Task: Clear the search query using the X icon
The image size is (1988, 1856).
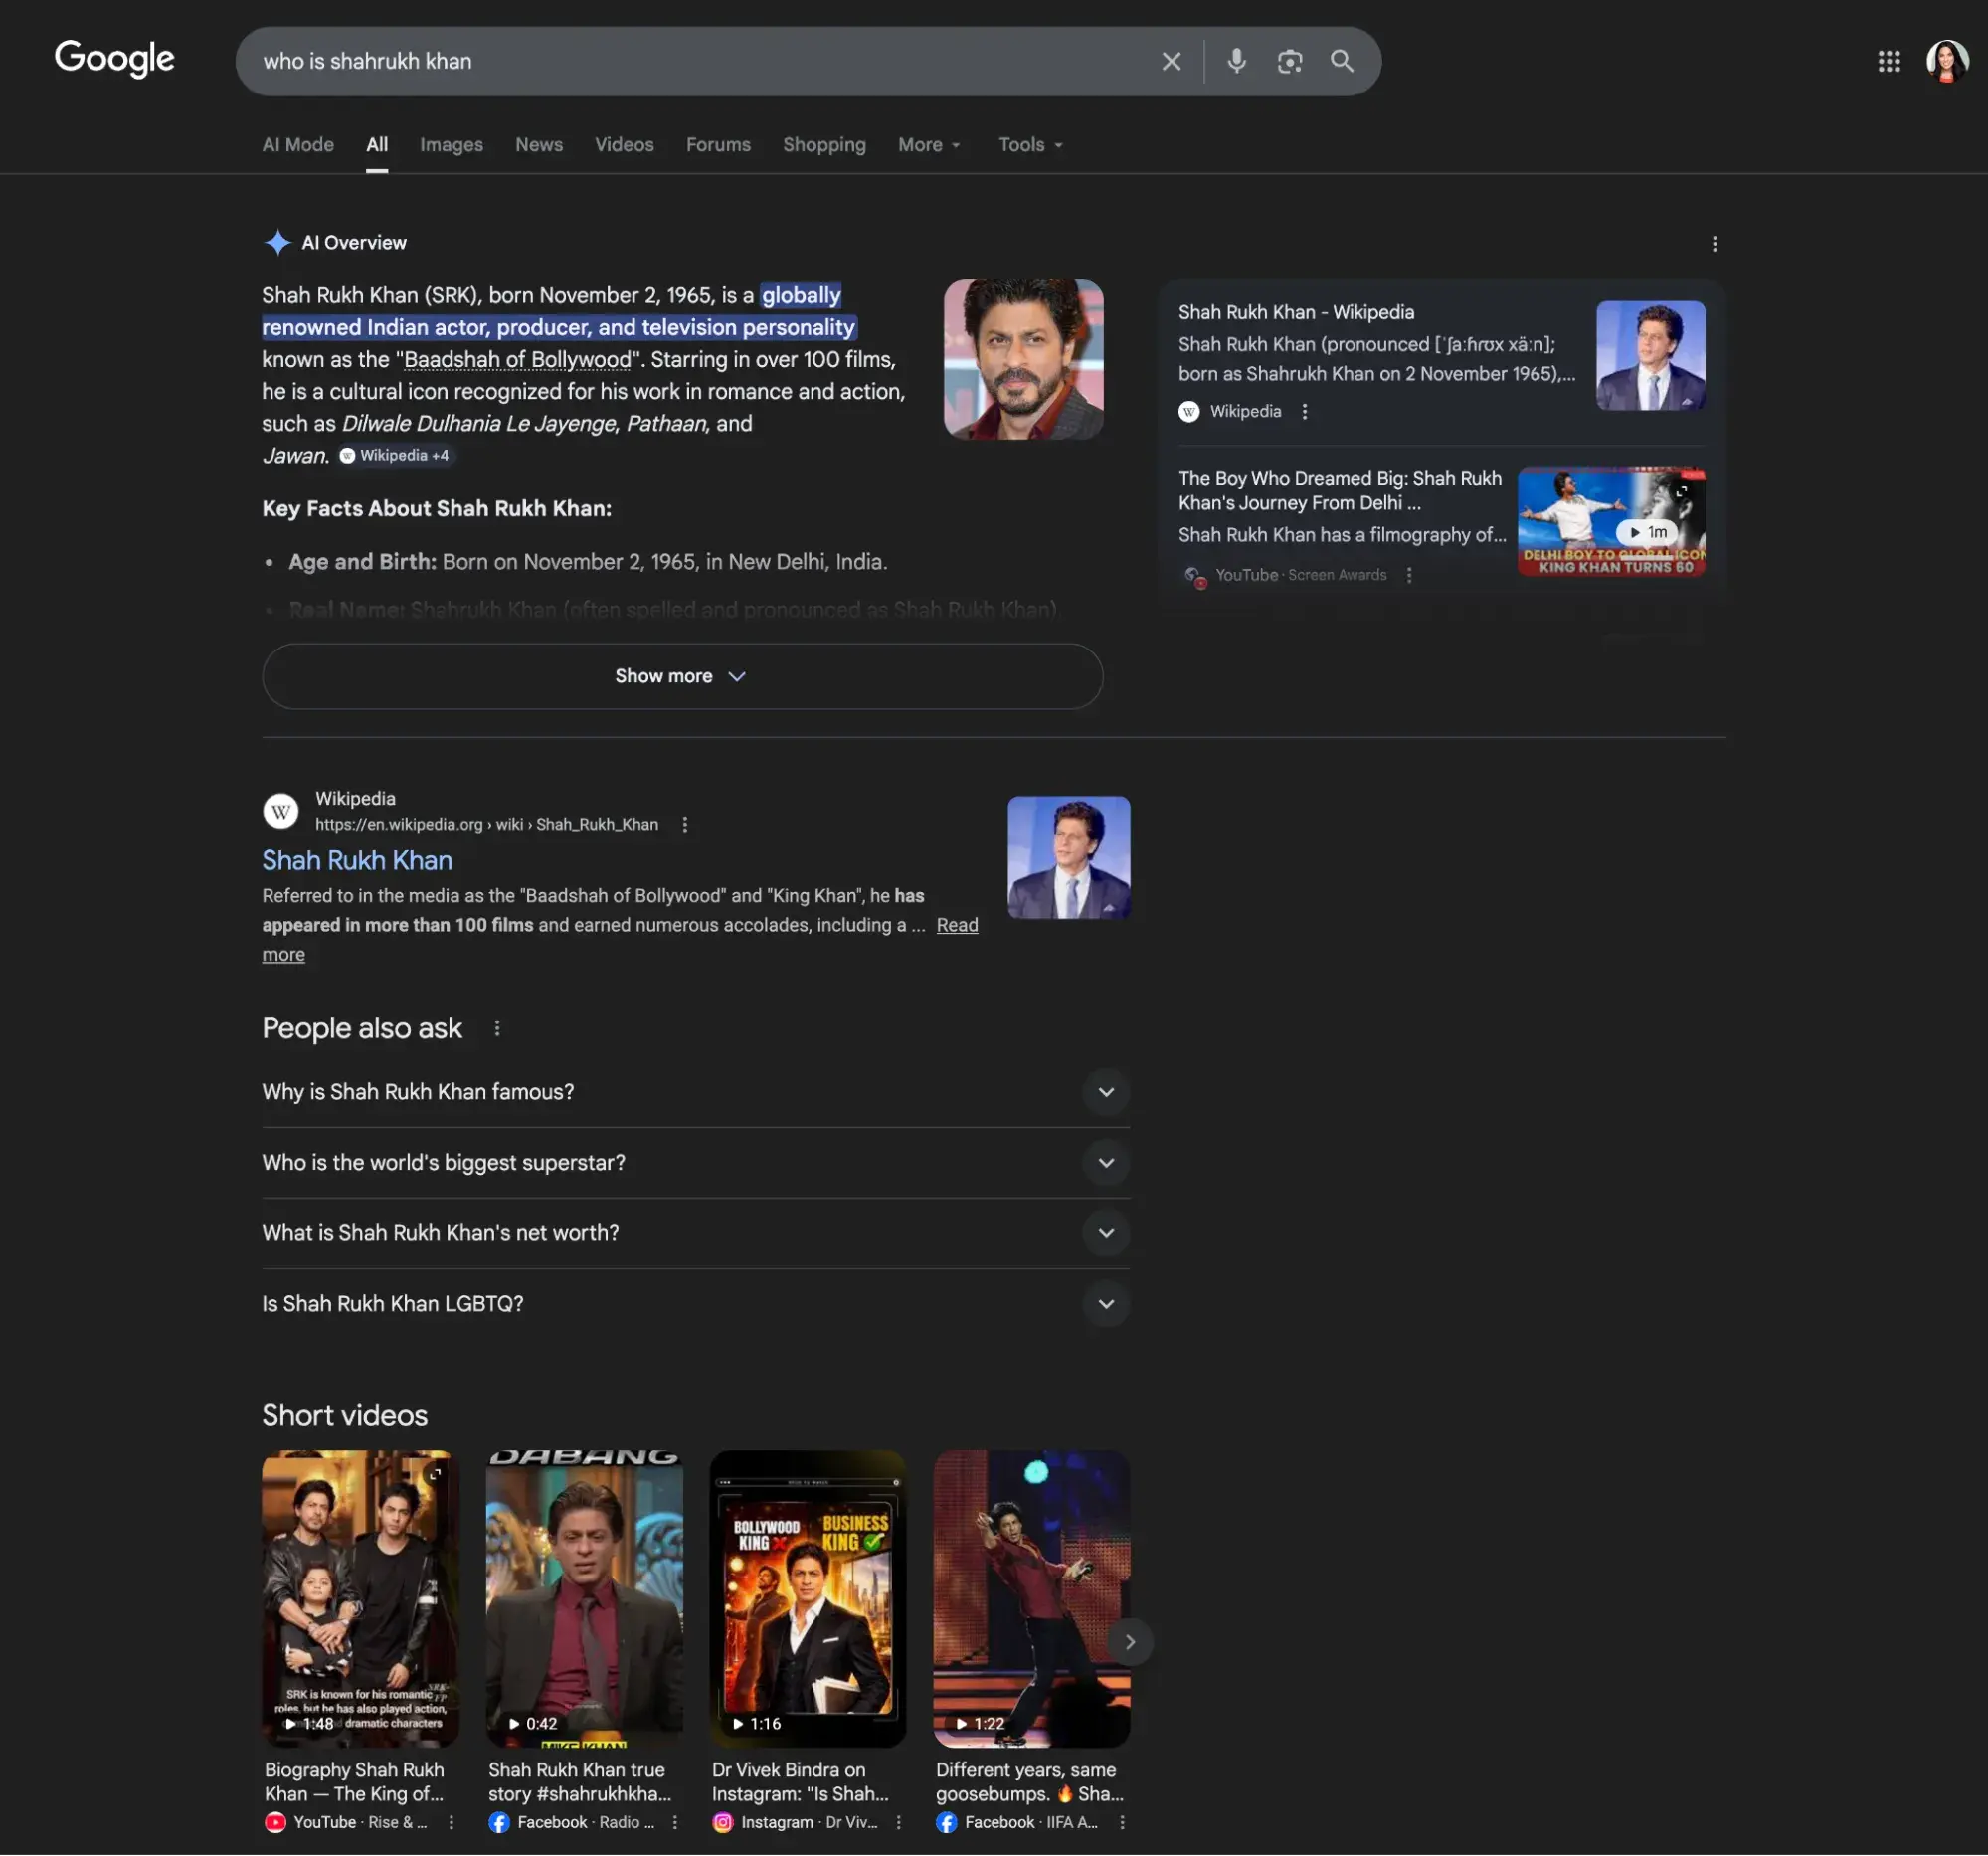Action: tap(1170, 61)
